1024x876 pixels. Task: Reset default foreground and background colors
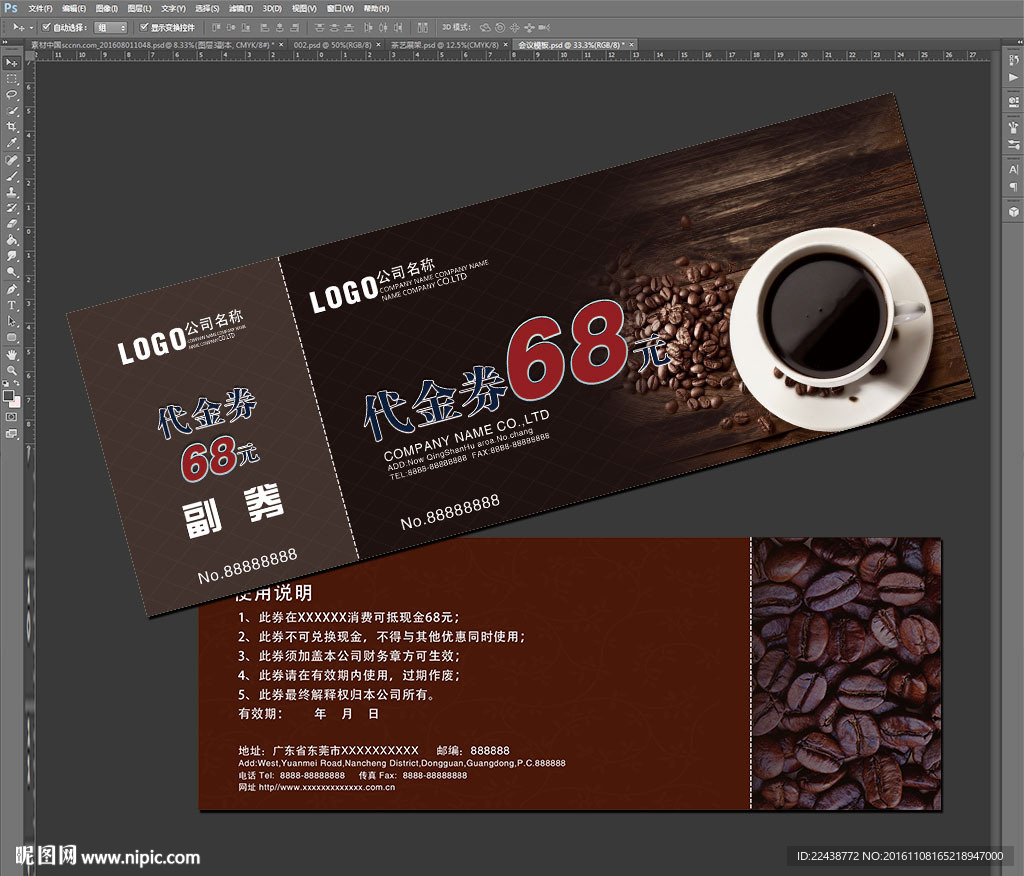(x=6, y=383)
